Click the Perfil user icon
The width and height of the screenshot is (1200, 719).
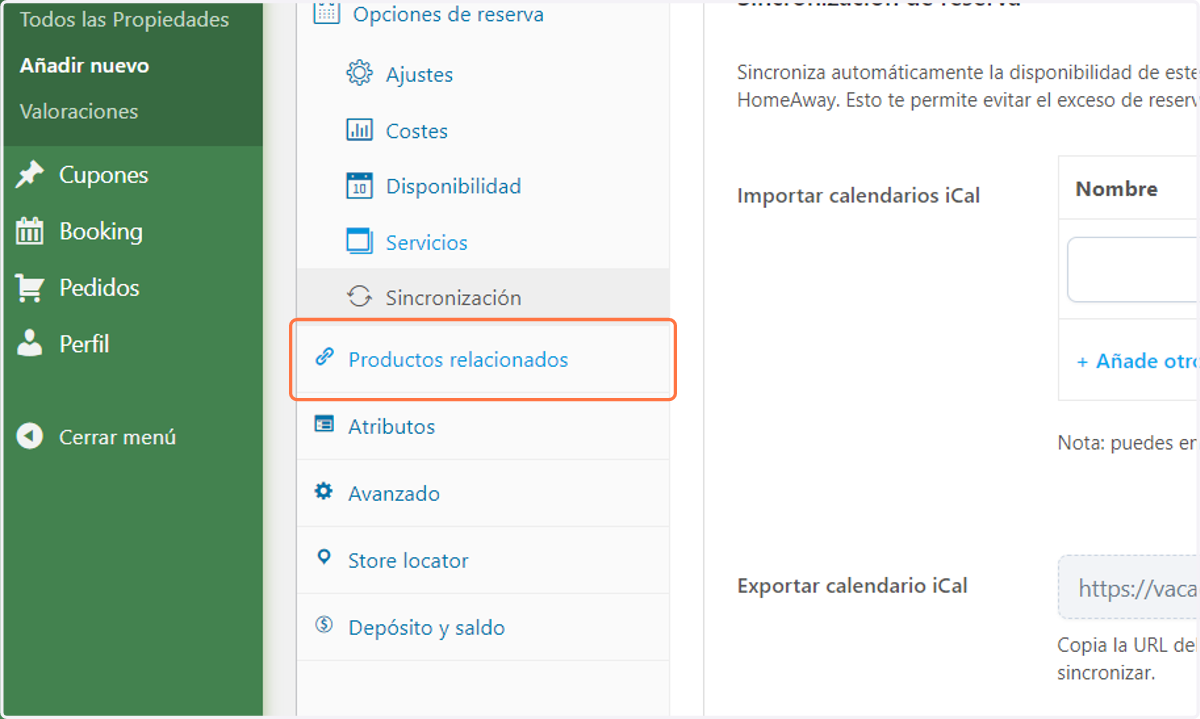tap(30, 344)
